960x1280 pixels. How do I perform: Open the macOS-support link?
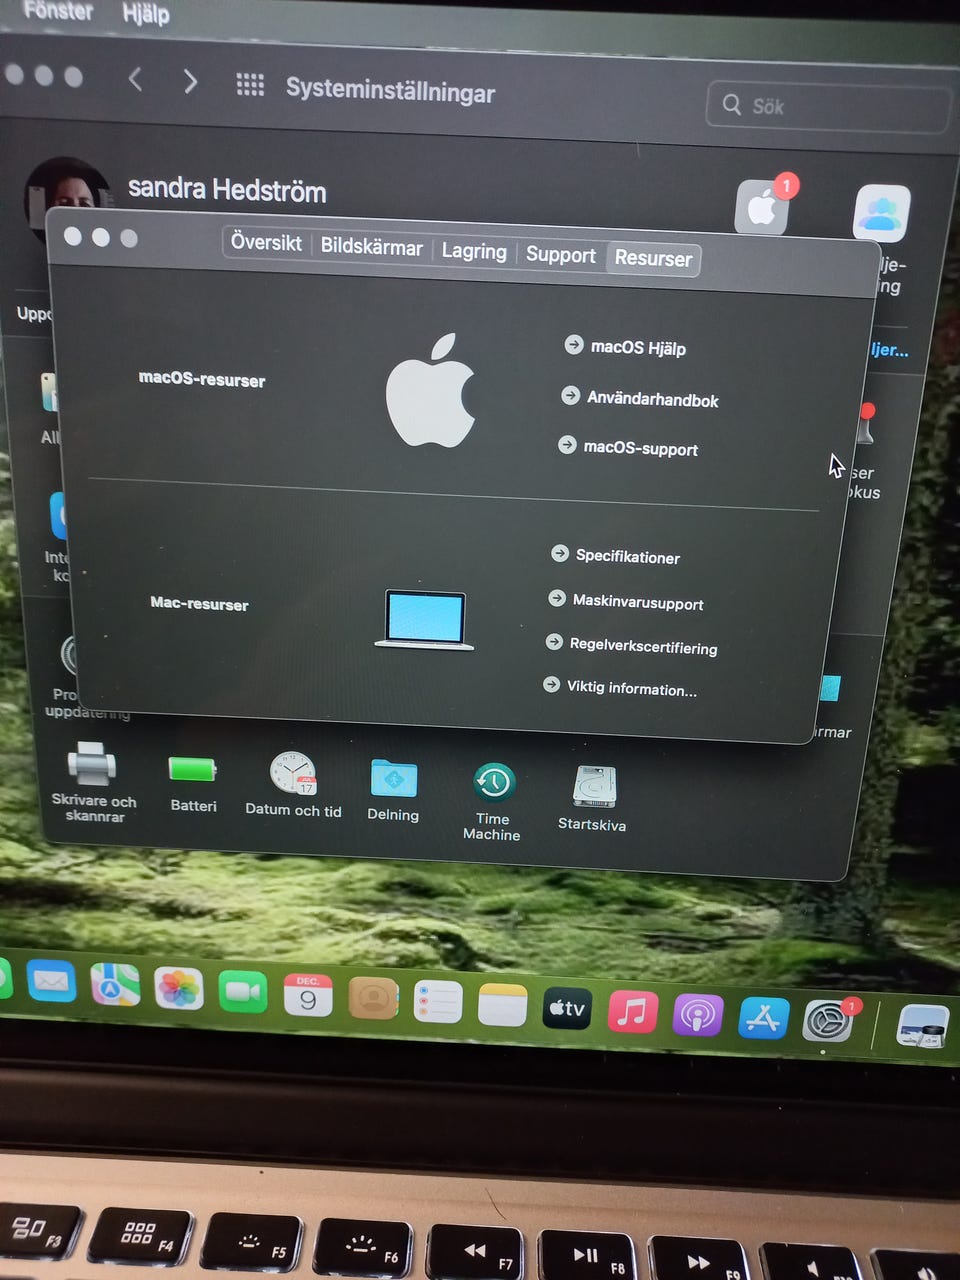[641, 448]
